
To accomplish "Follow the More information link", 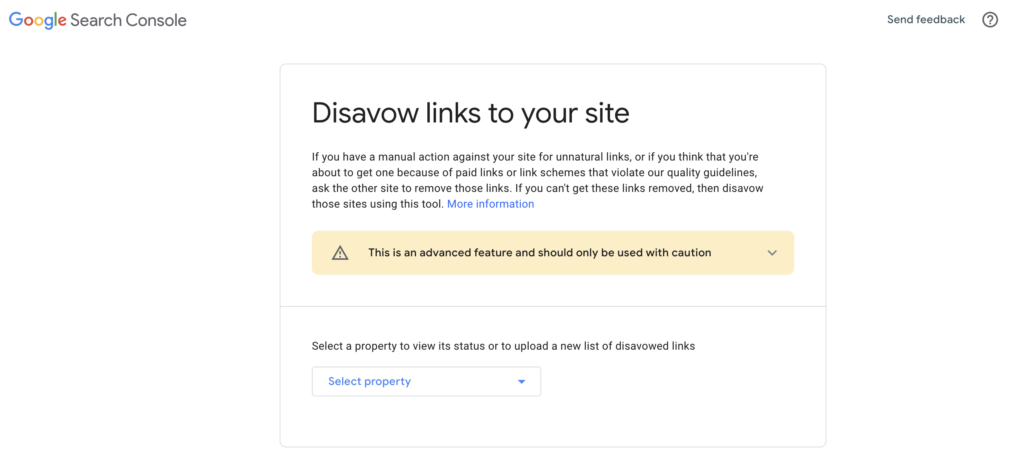I will pos(490,204).
